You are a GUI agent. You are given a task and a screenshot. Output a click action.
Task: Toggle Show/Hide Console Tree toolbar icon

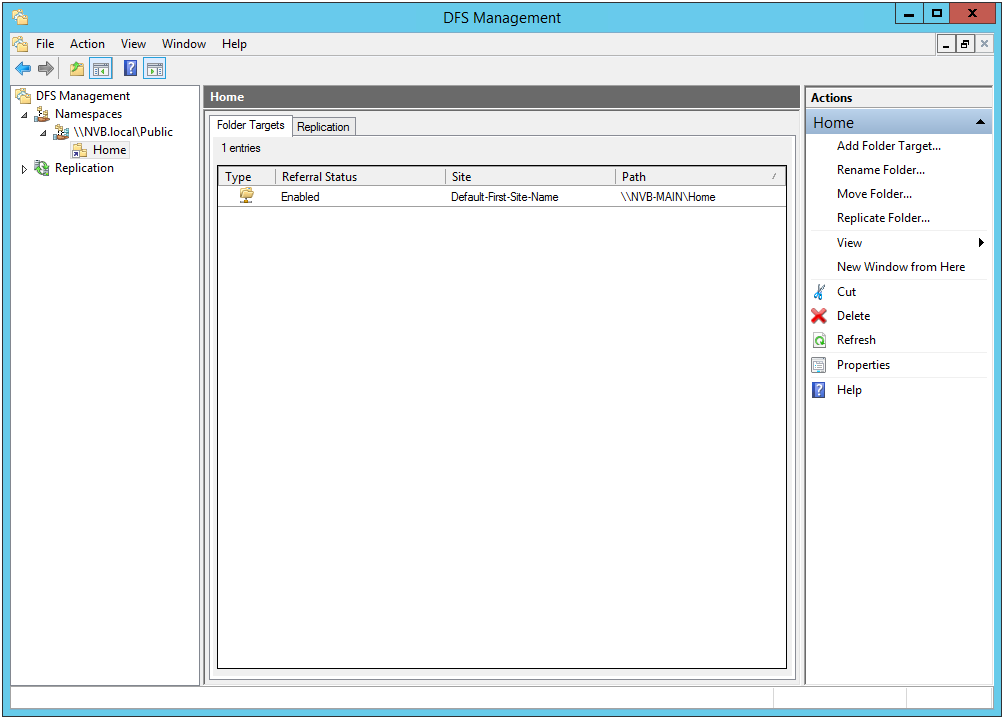pos(101,68)
